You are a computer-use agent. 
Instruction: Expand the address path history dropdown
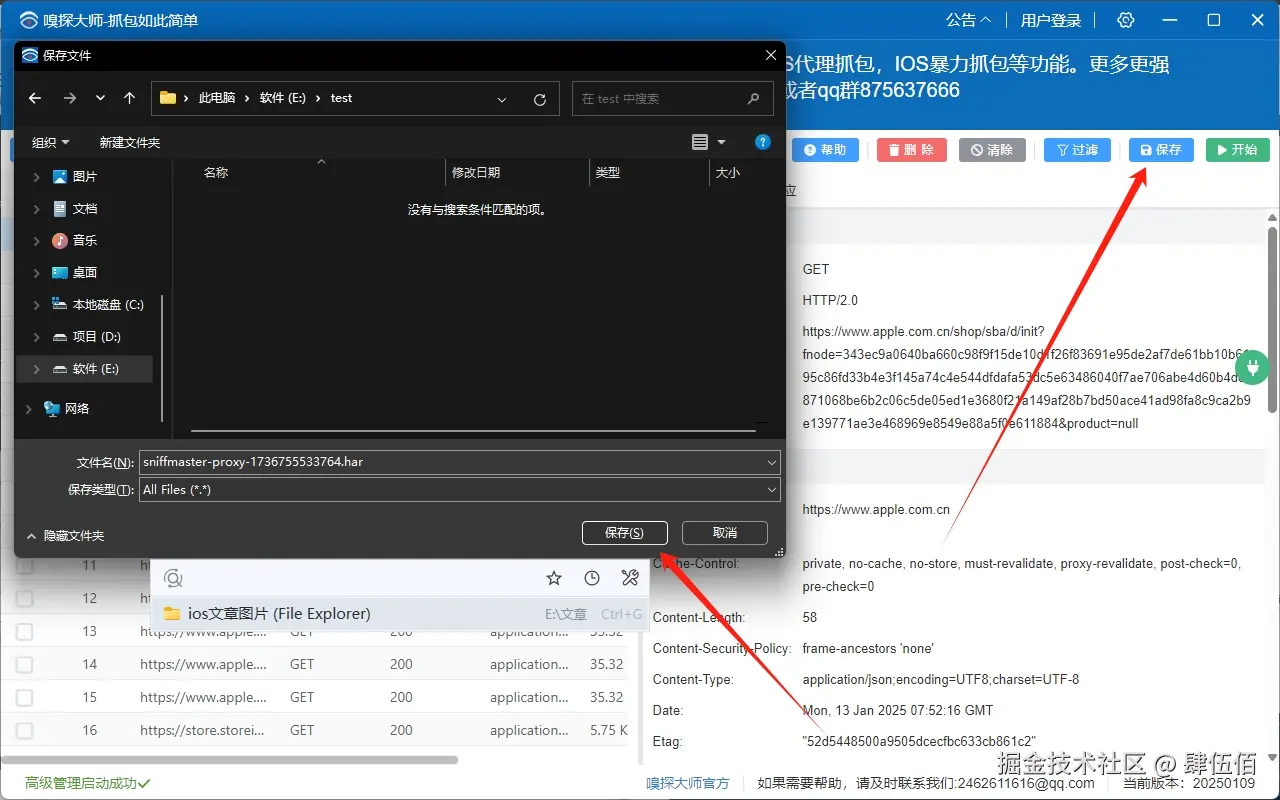coord(502,99)
